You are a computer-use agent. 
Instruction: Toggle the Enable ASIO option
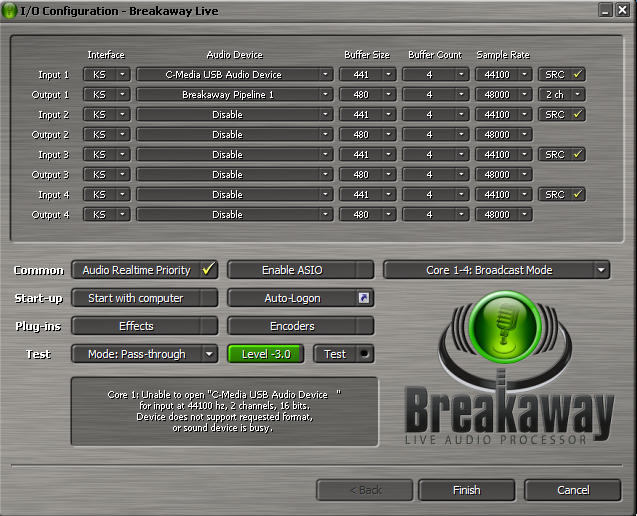[300, 270]
